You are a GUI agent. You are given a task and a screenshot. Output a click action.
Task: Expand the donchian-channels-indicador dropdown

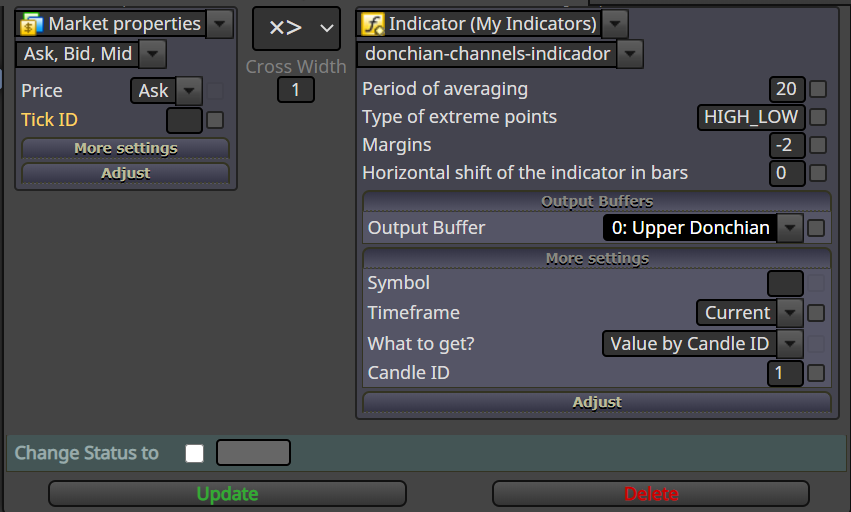tap(630, 54)
